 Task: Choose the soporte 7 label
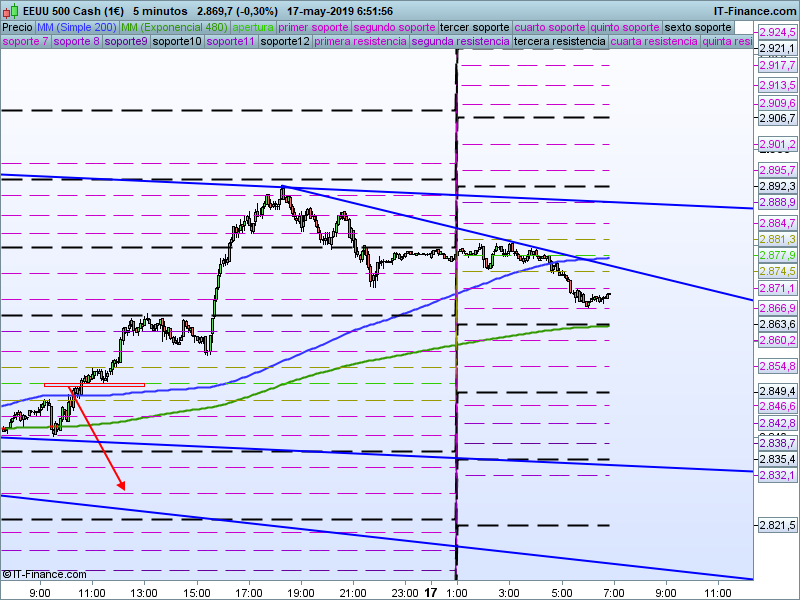(25, 41)
